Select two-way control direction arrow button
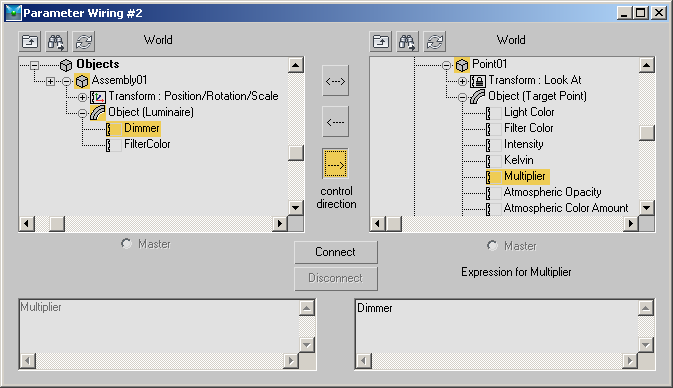Screen dimensions: 673x388 click(x=335, y=81)
